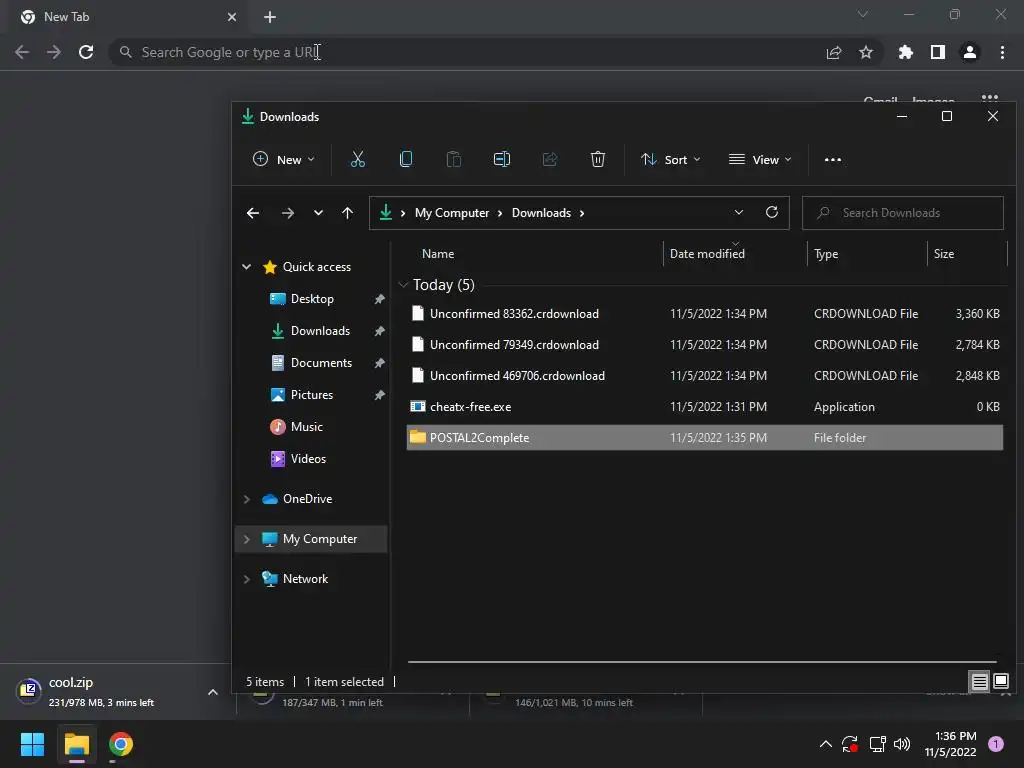
Task: Select Videos in the sidebar
Action: [x=308, y=458]
